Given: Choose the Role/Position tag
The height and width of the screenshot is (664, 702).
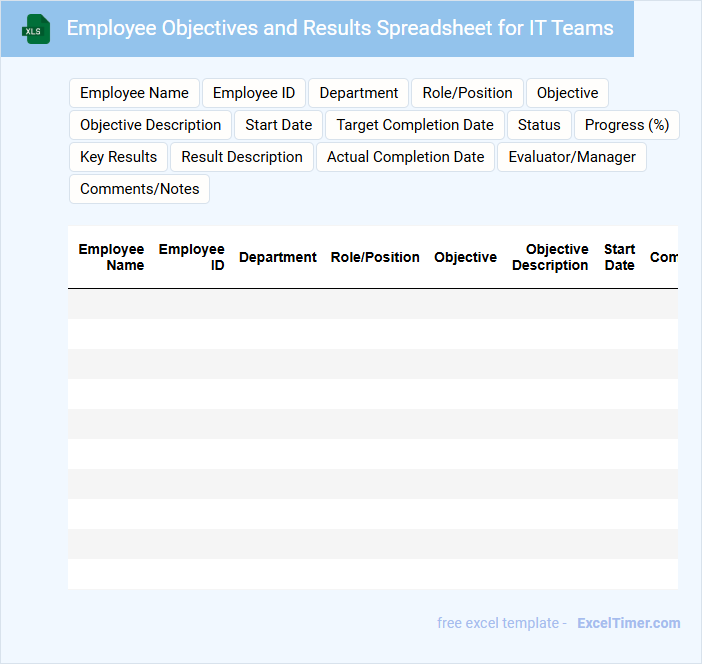Looking at the screenshot, I should tap(467, 93).
